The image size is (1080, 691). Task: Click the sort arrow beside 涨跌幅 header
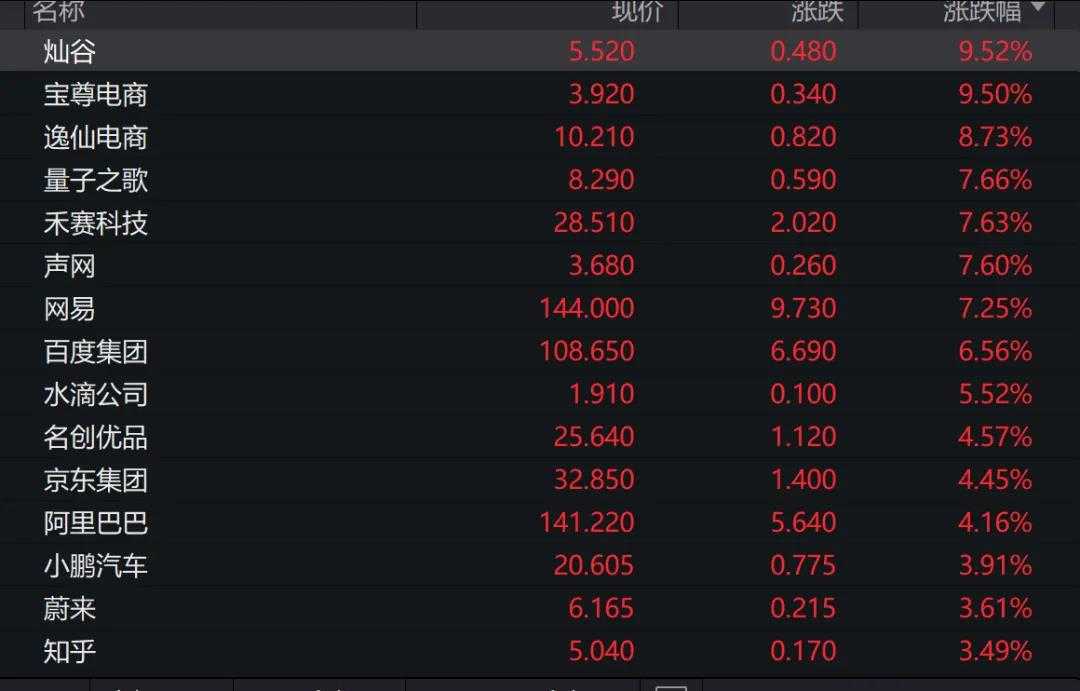pos(1037,9)
